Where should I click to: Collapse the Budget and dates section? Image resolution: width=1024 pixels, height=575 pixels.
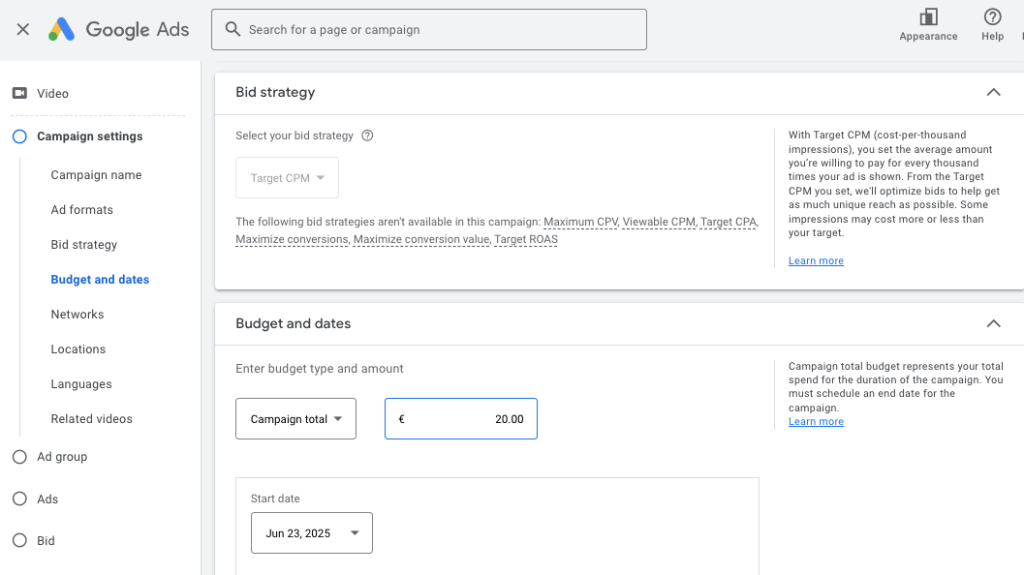point(993,324)
